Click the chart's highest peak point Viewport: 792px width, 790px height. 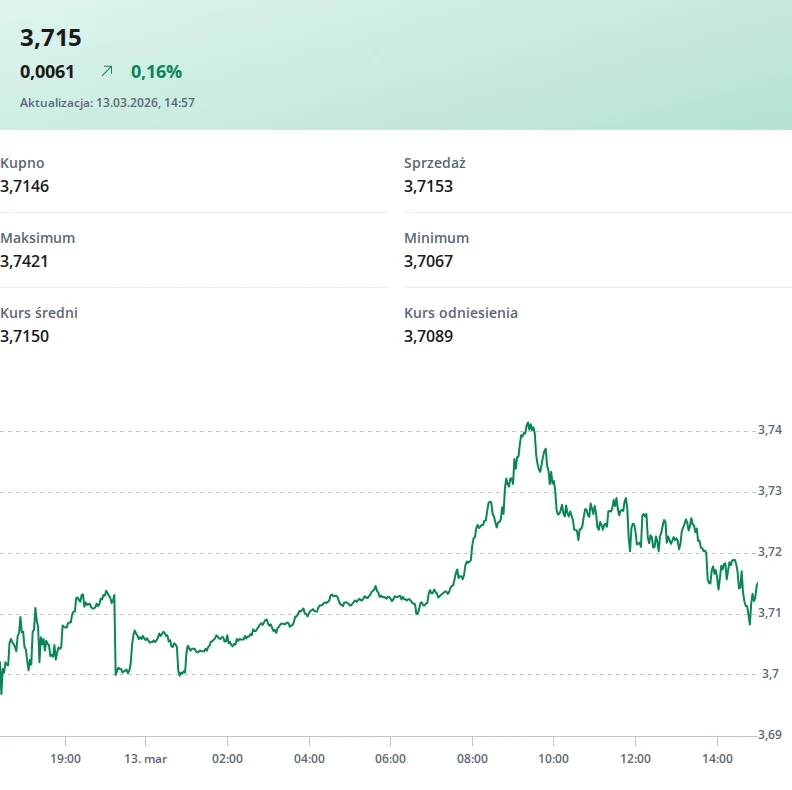pos(528,423)
